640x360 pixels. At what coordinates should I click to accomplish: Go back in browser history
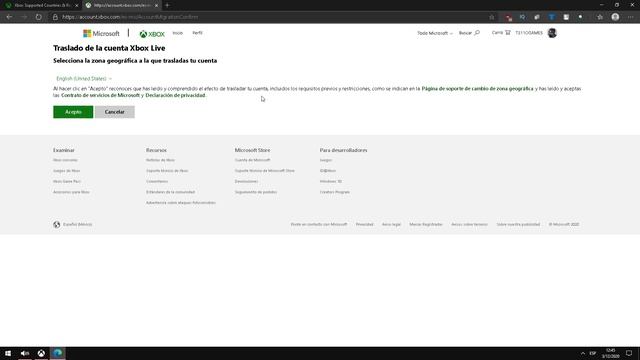[9, 17]
